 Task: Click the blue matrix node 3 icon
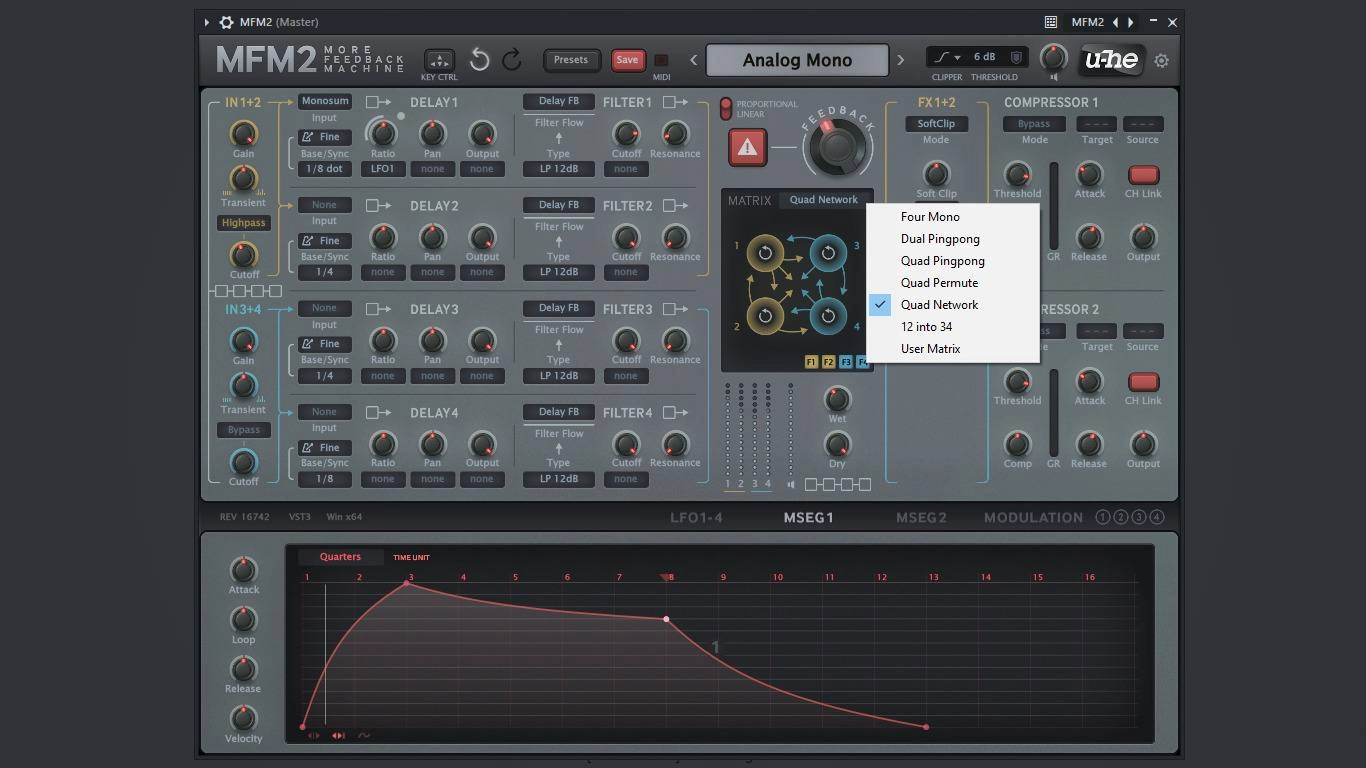pyautogui.click(x=828, y=253)
